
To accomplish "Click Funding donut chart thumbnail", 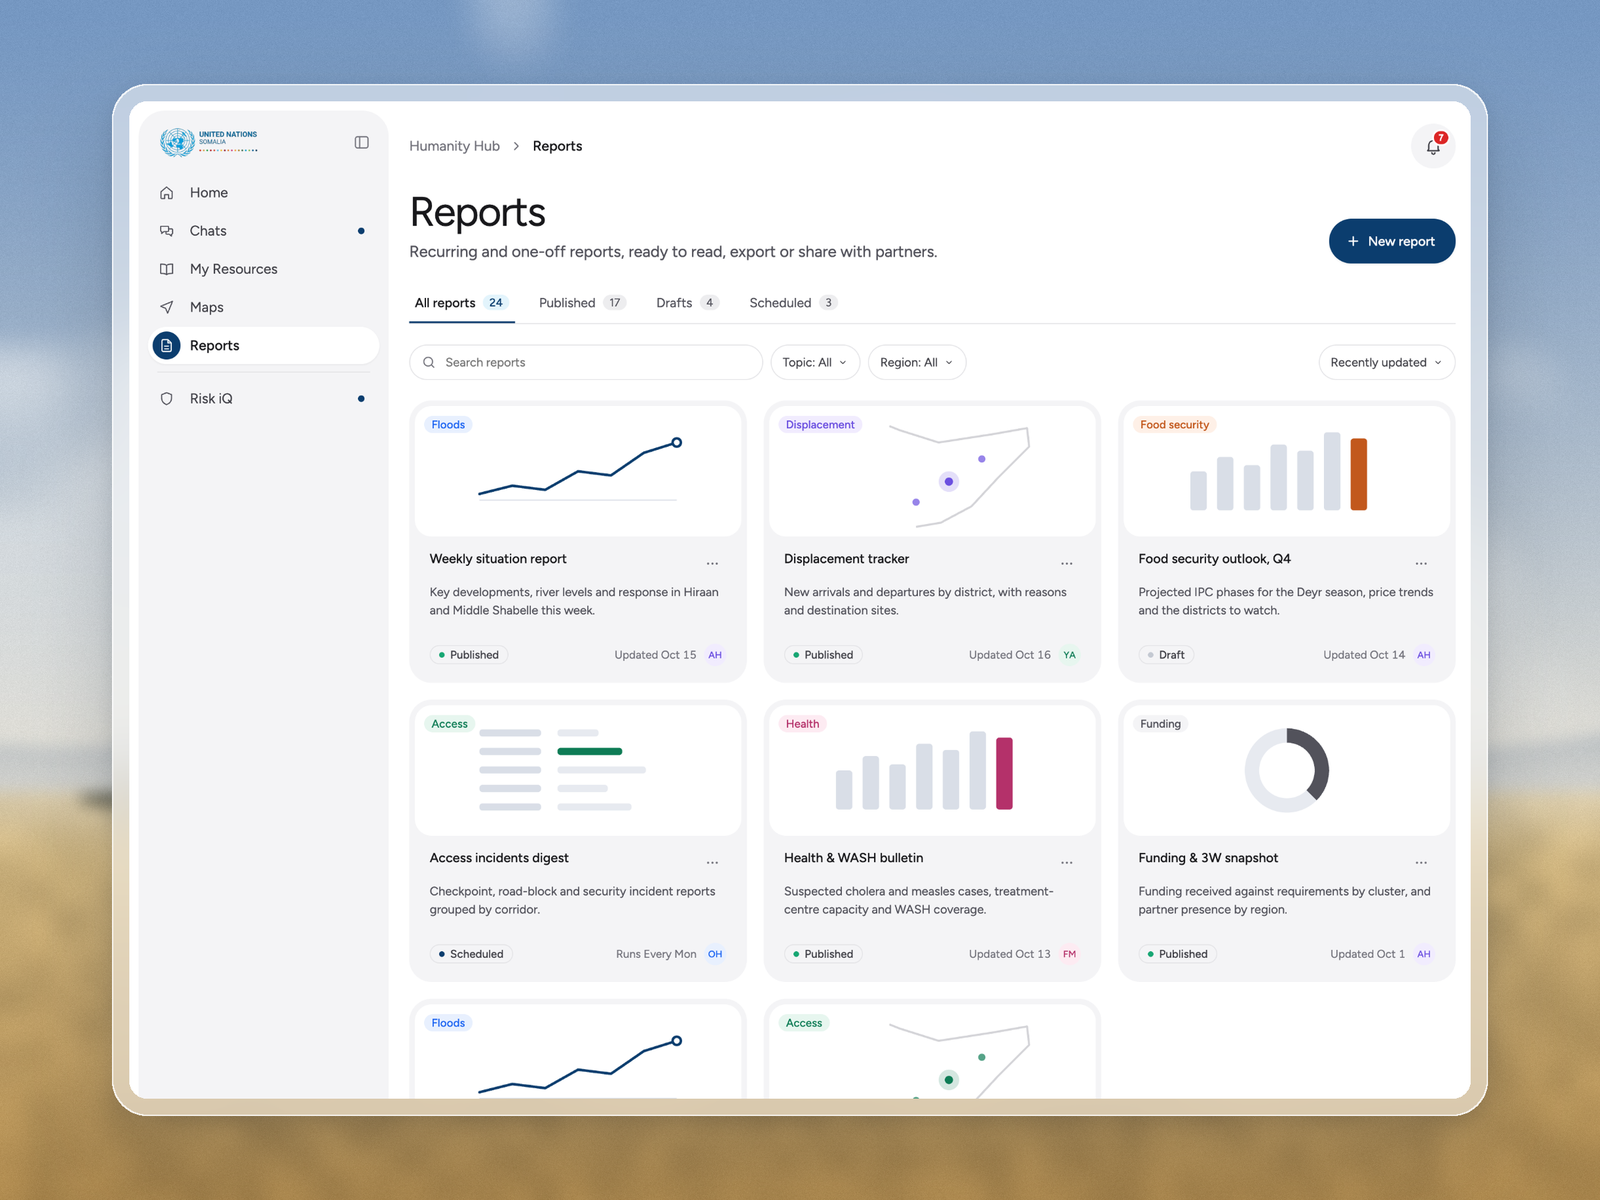I will 1286,769.
